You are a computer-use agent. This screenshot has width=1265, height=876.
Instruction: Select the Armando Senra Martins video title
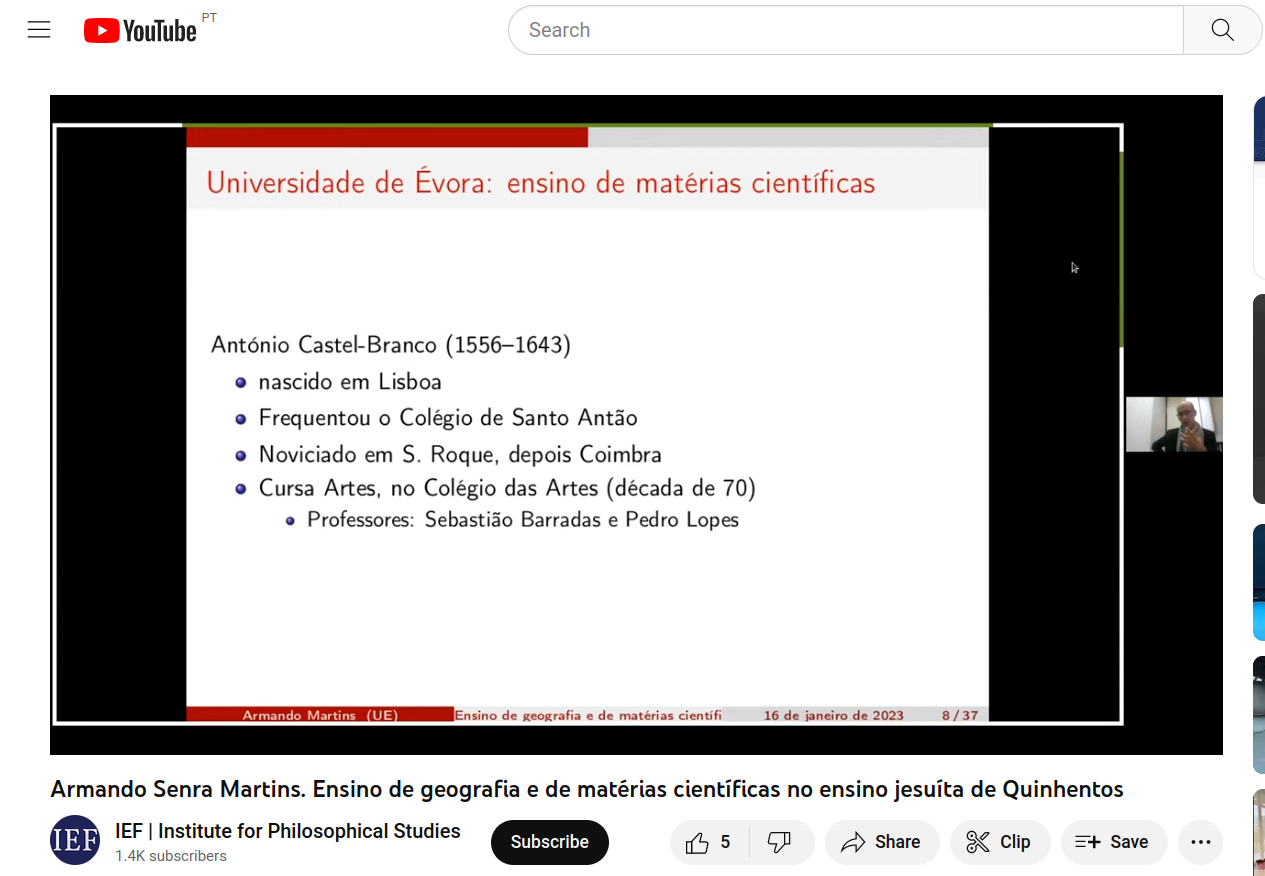click(587, 789)
